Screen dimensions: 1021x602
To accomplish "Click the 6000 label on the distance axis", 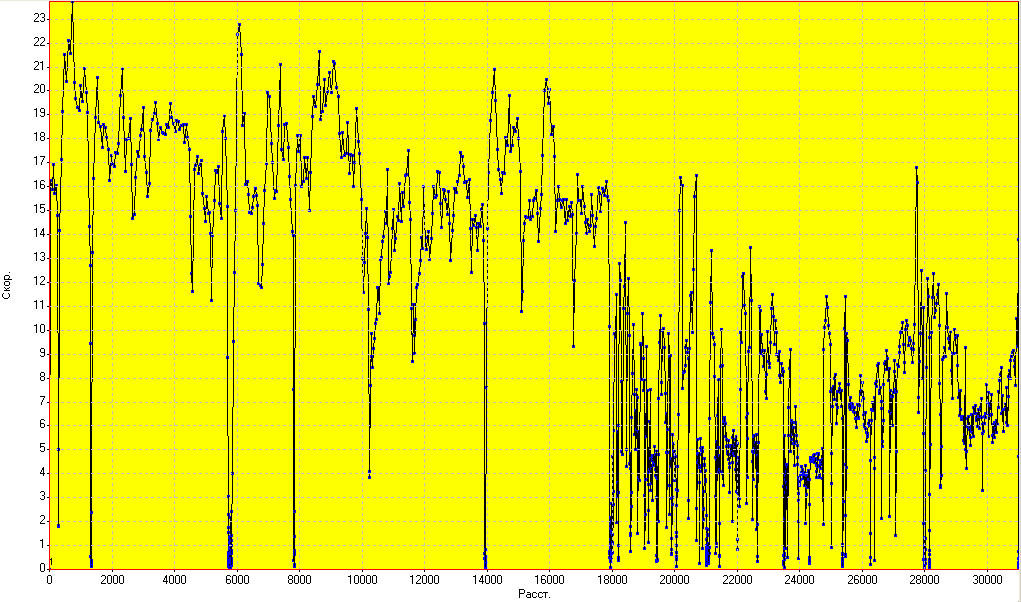I will click(x=237, y=580).
